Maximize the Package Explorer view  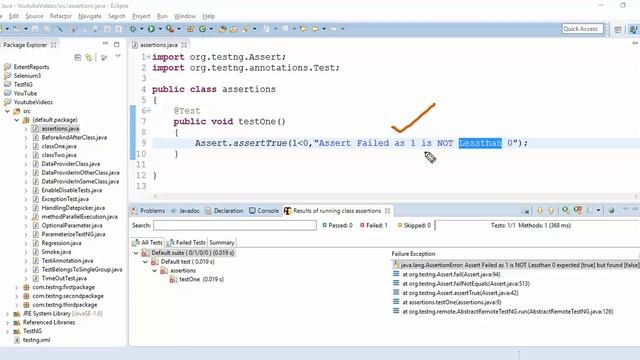[117, 44]
